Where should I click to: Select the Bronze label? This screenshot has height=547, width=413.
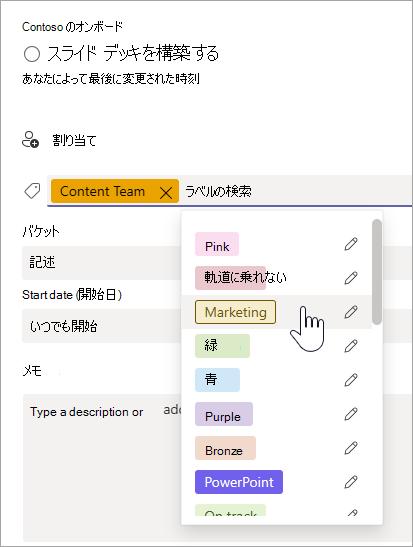225,448
